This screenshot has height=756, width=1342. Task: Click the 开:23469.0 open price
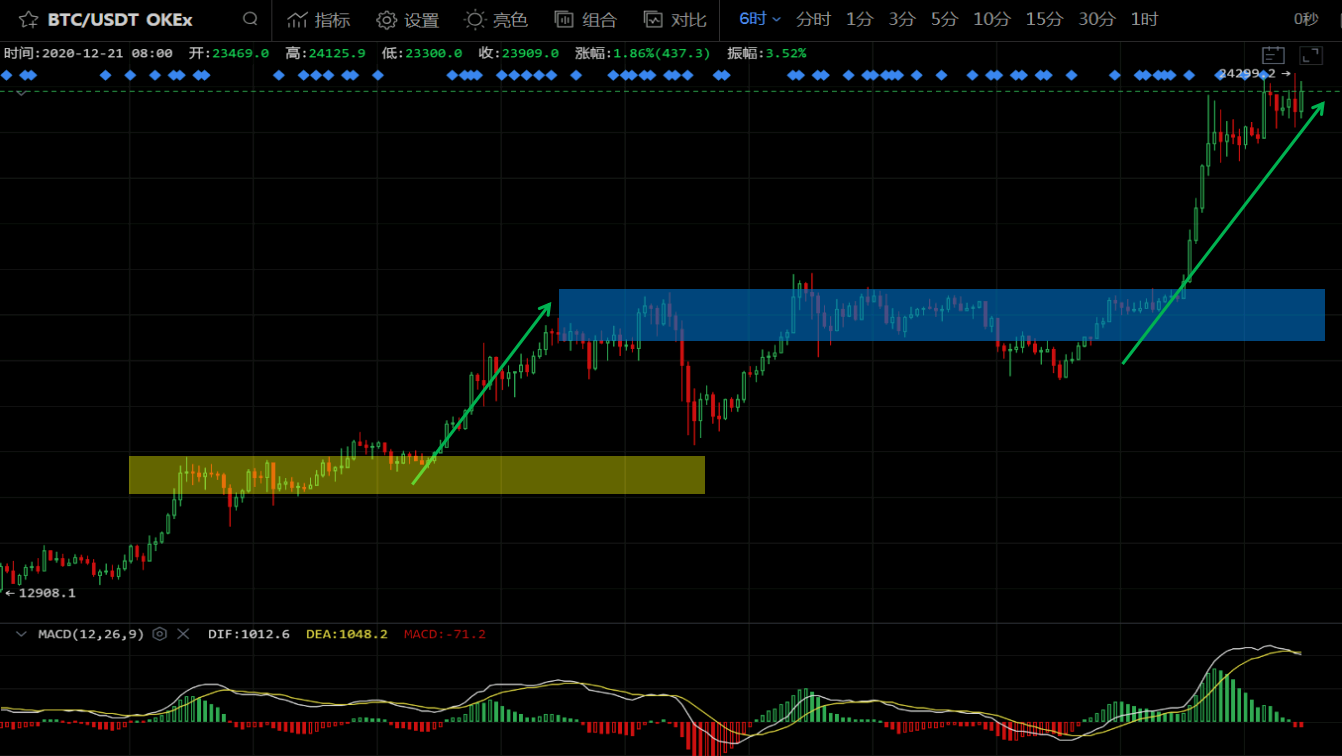coord(229,53)
